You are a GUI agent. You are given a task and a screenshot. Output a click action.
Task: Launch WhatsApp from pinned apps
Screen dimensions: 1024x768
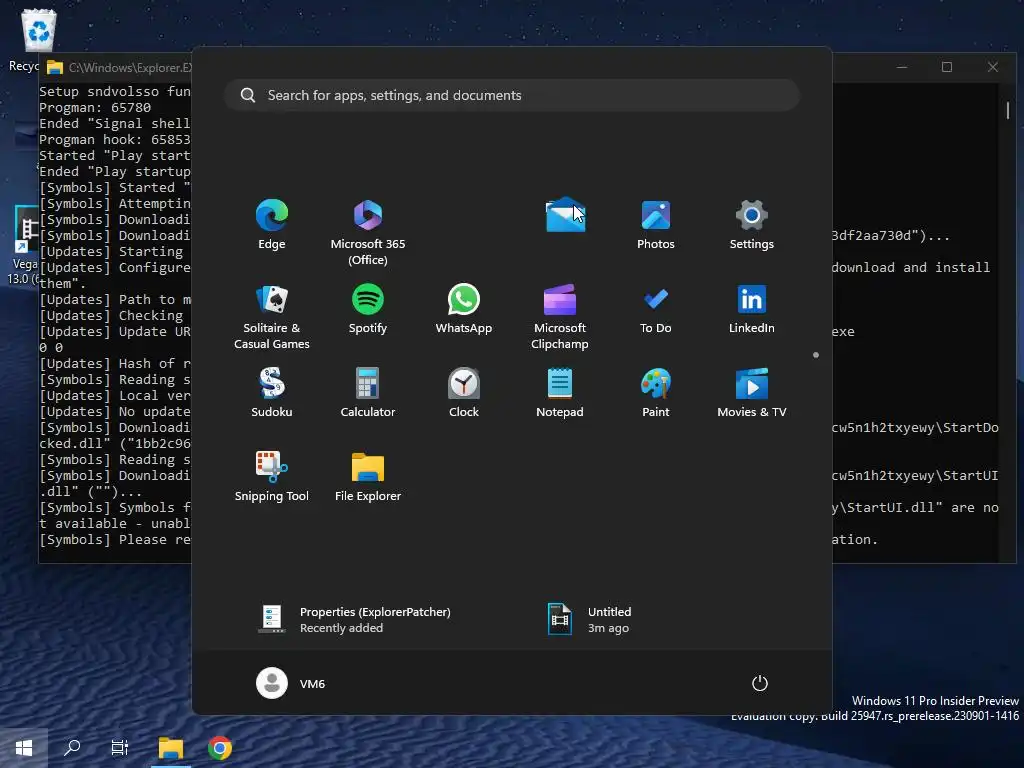click(464, 309)
